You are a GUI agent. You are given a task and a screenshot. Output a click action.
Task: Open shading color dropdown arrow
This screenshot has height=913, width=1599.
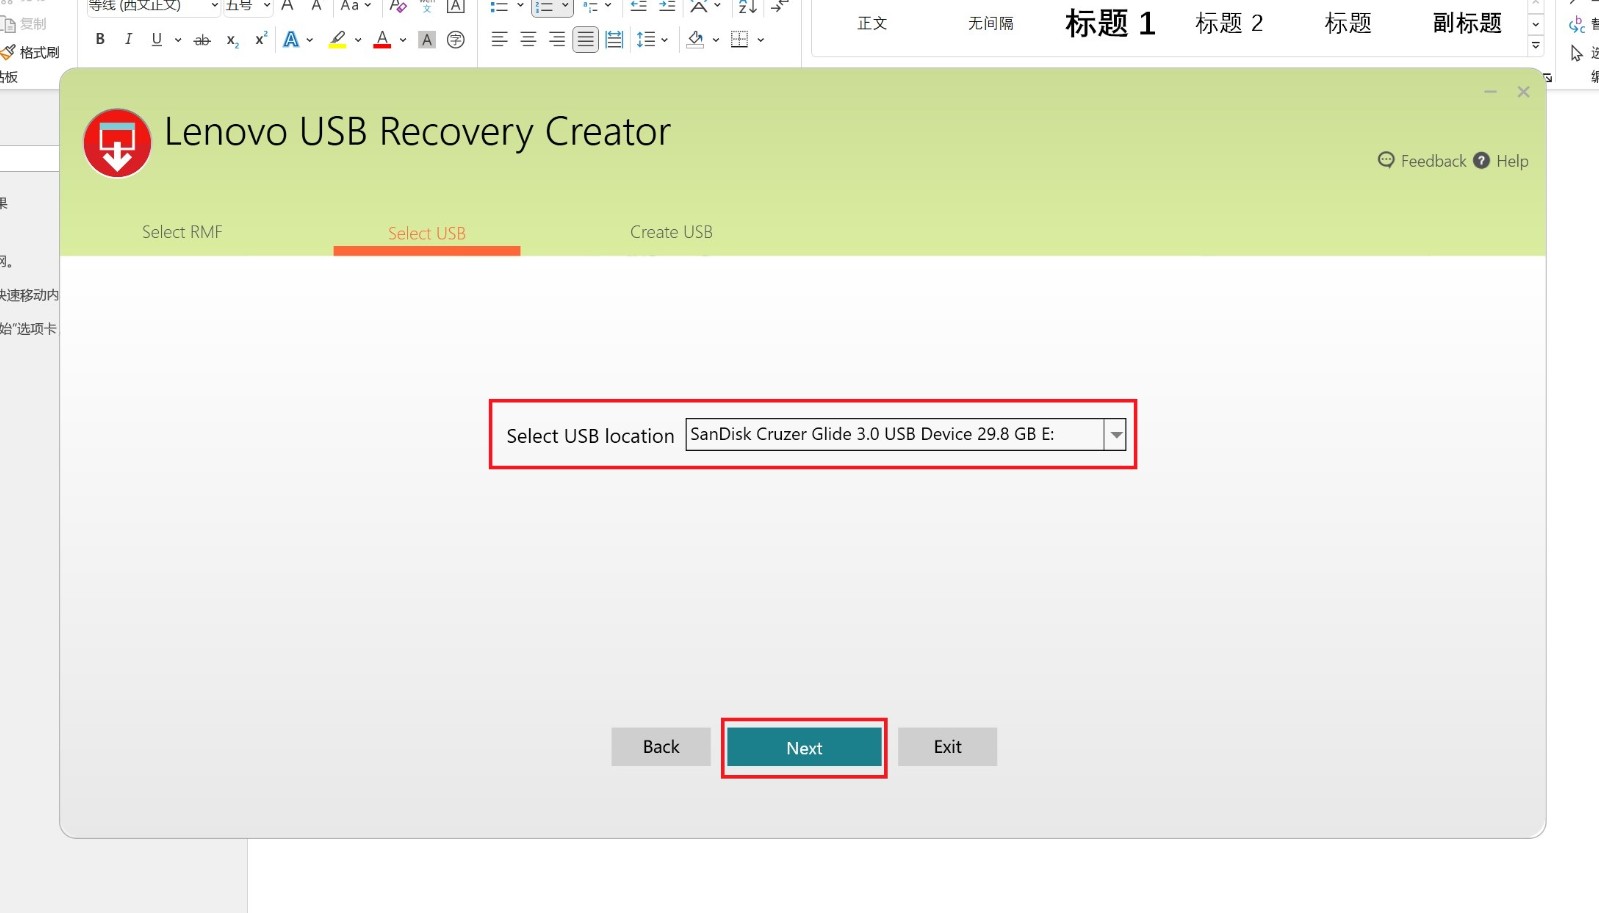point(716,40)
